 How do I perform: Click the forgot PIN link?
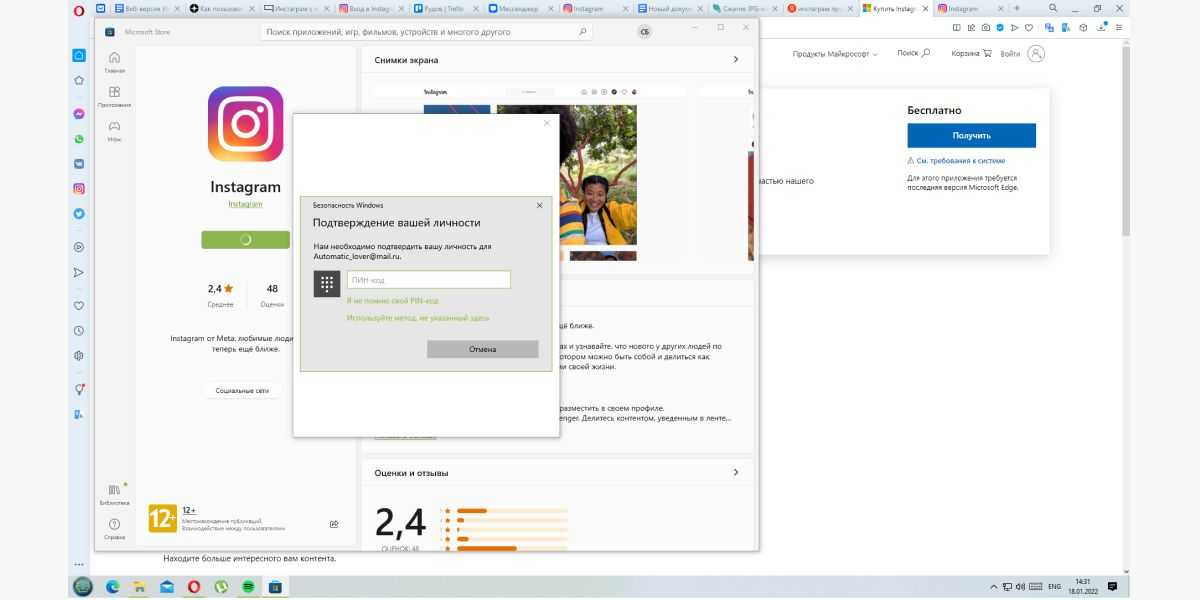coord(392,300)
